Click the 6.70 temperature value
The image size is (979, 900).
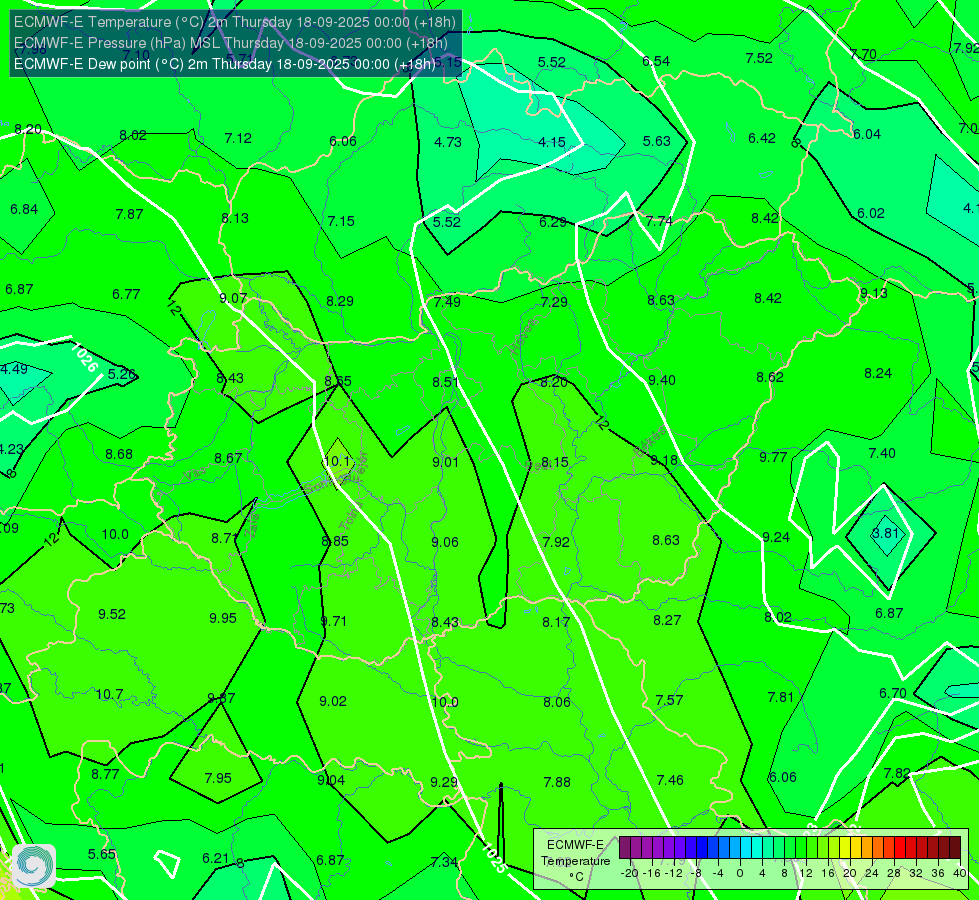click(893, 693)
